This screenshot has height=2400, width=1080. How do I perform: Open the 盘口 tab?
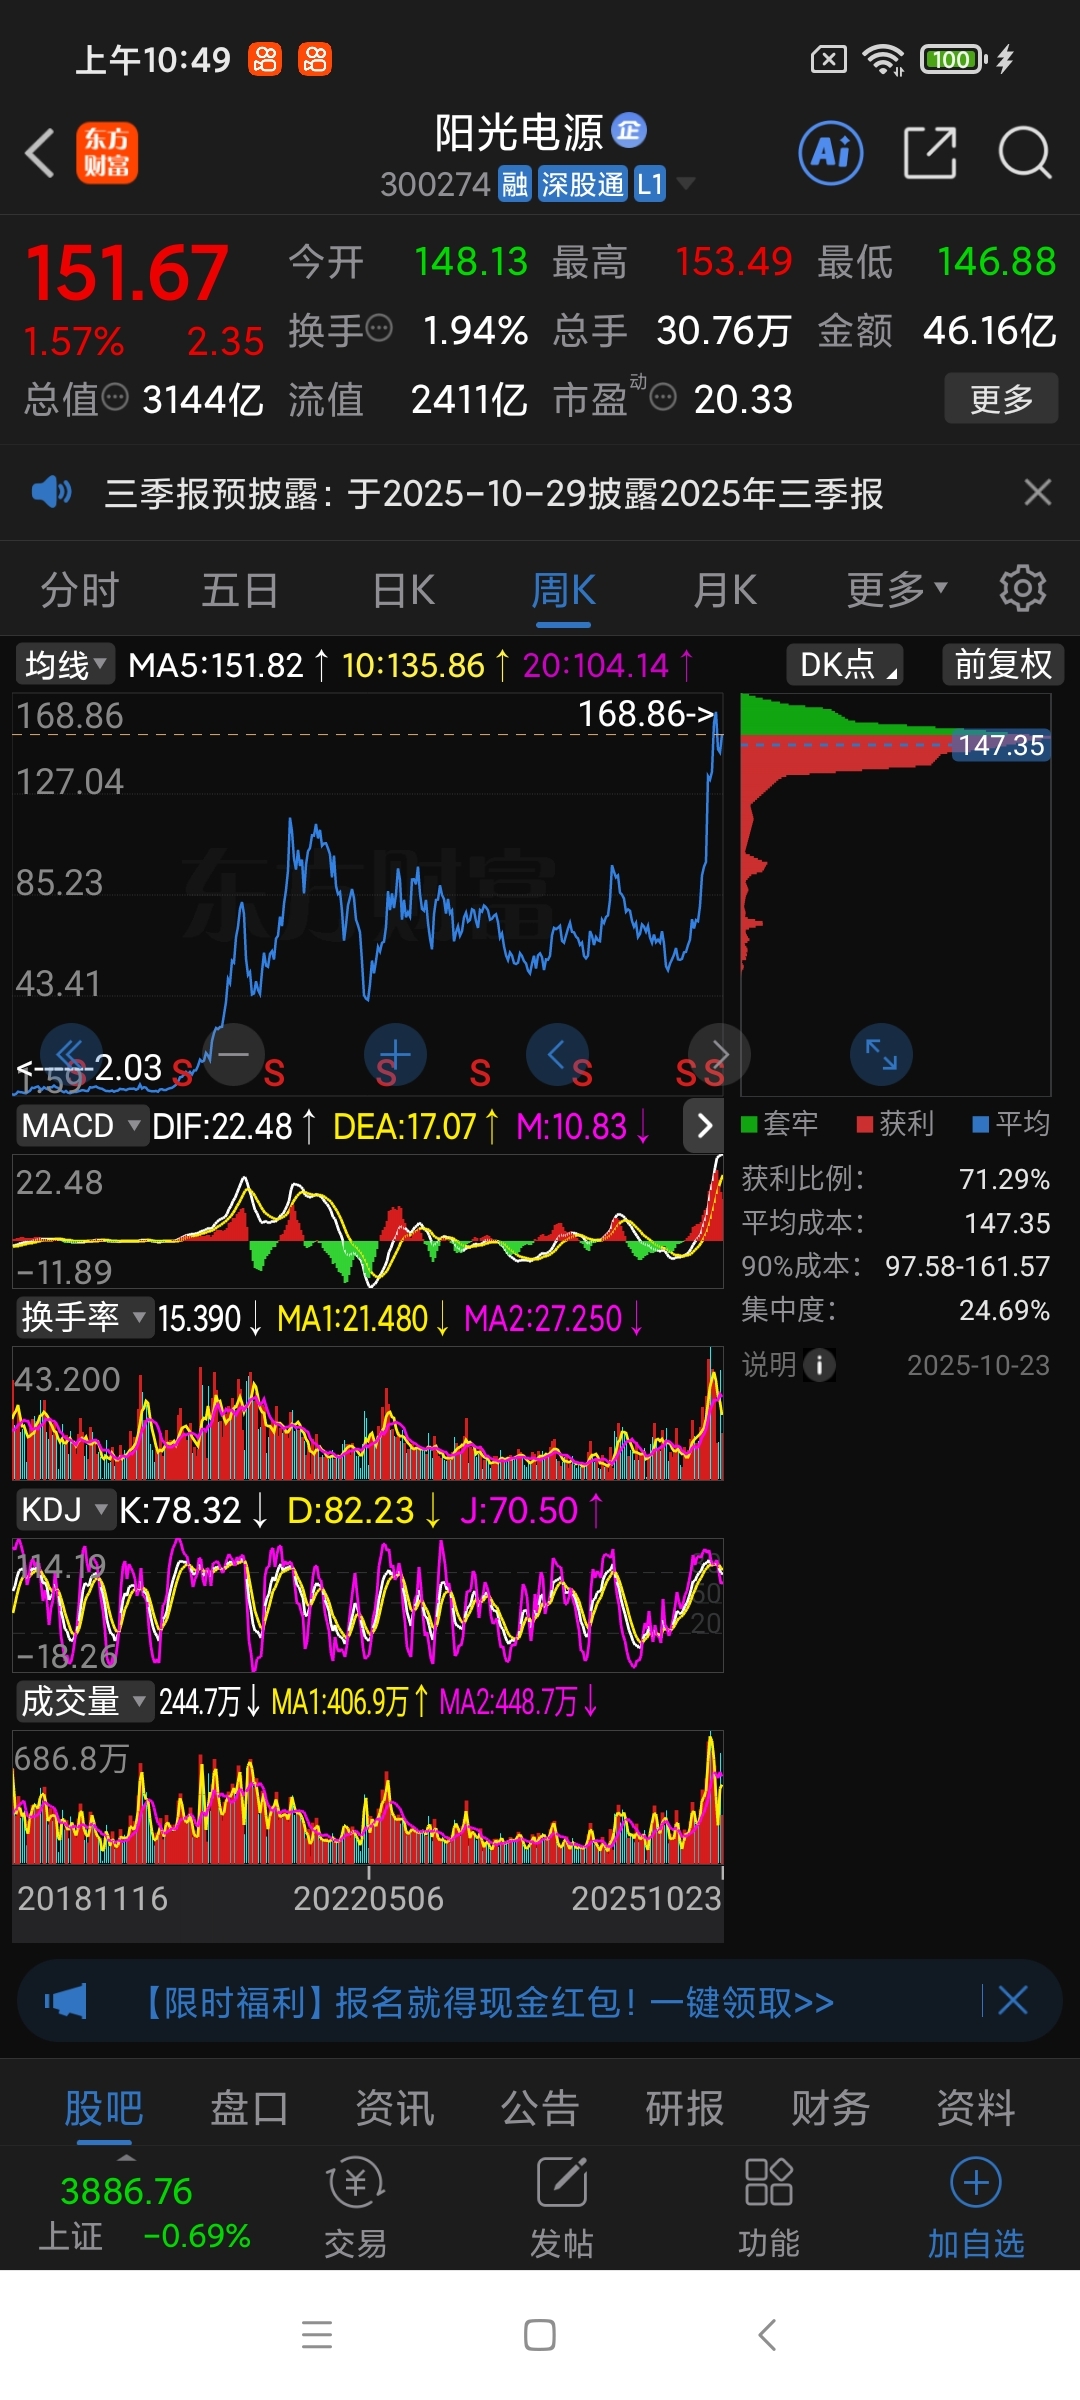(x=249, y=2108)
